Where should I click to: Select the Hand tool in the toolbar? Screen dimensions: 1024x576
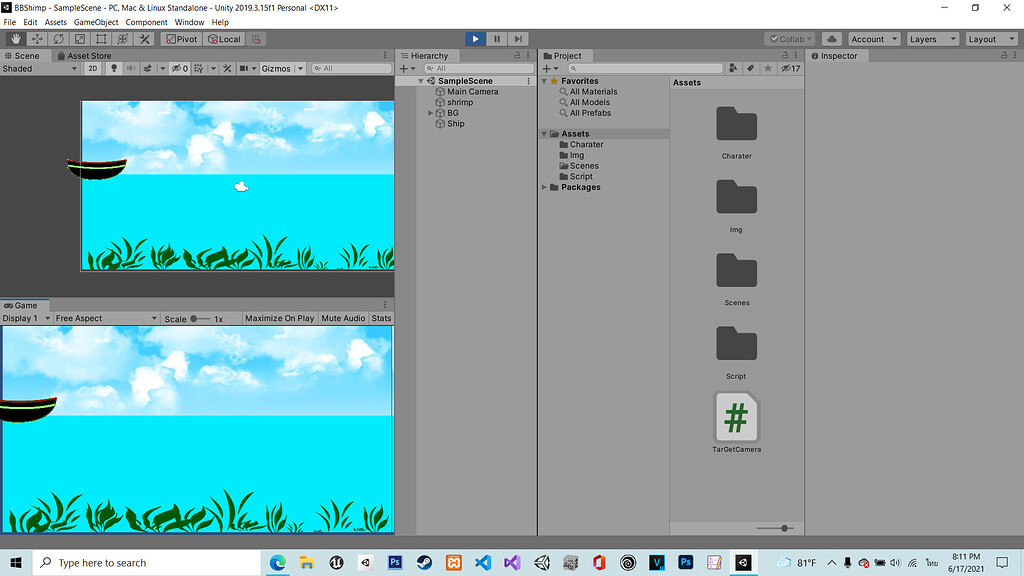pos(15,38)
